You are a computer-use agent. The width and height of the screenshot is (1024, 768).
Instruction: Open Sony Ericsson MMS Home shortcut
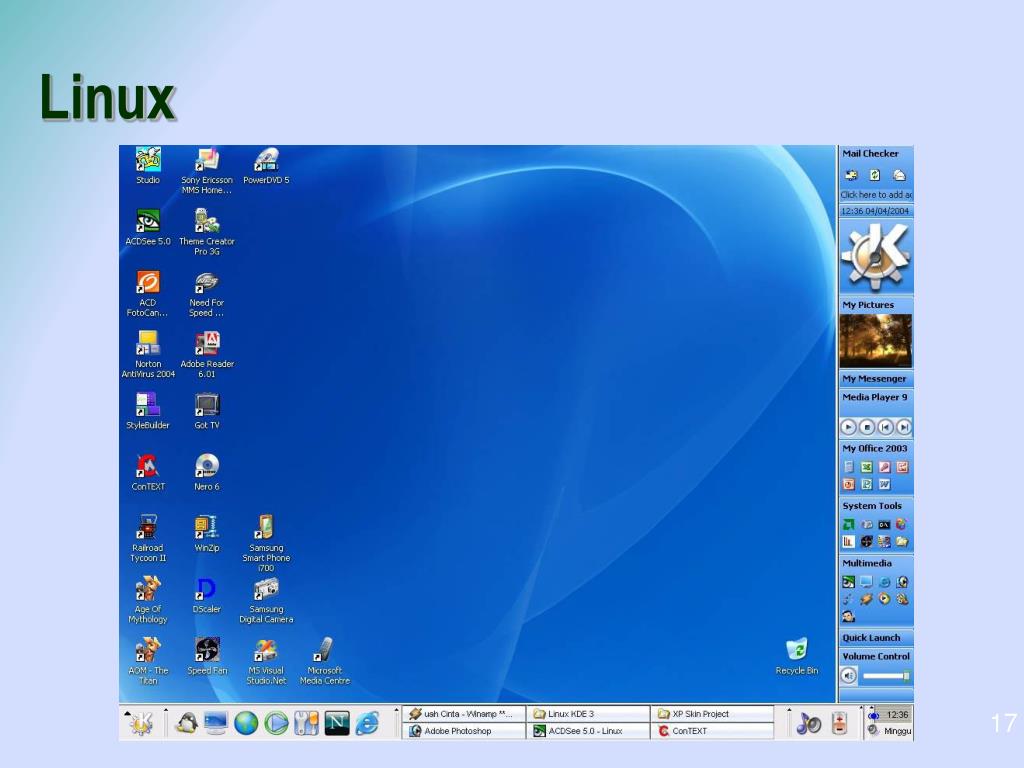coord(206,171)
